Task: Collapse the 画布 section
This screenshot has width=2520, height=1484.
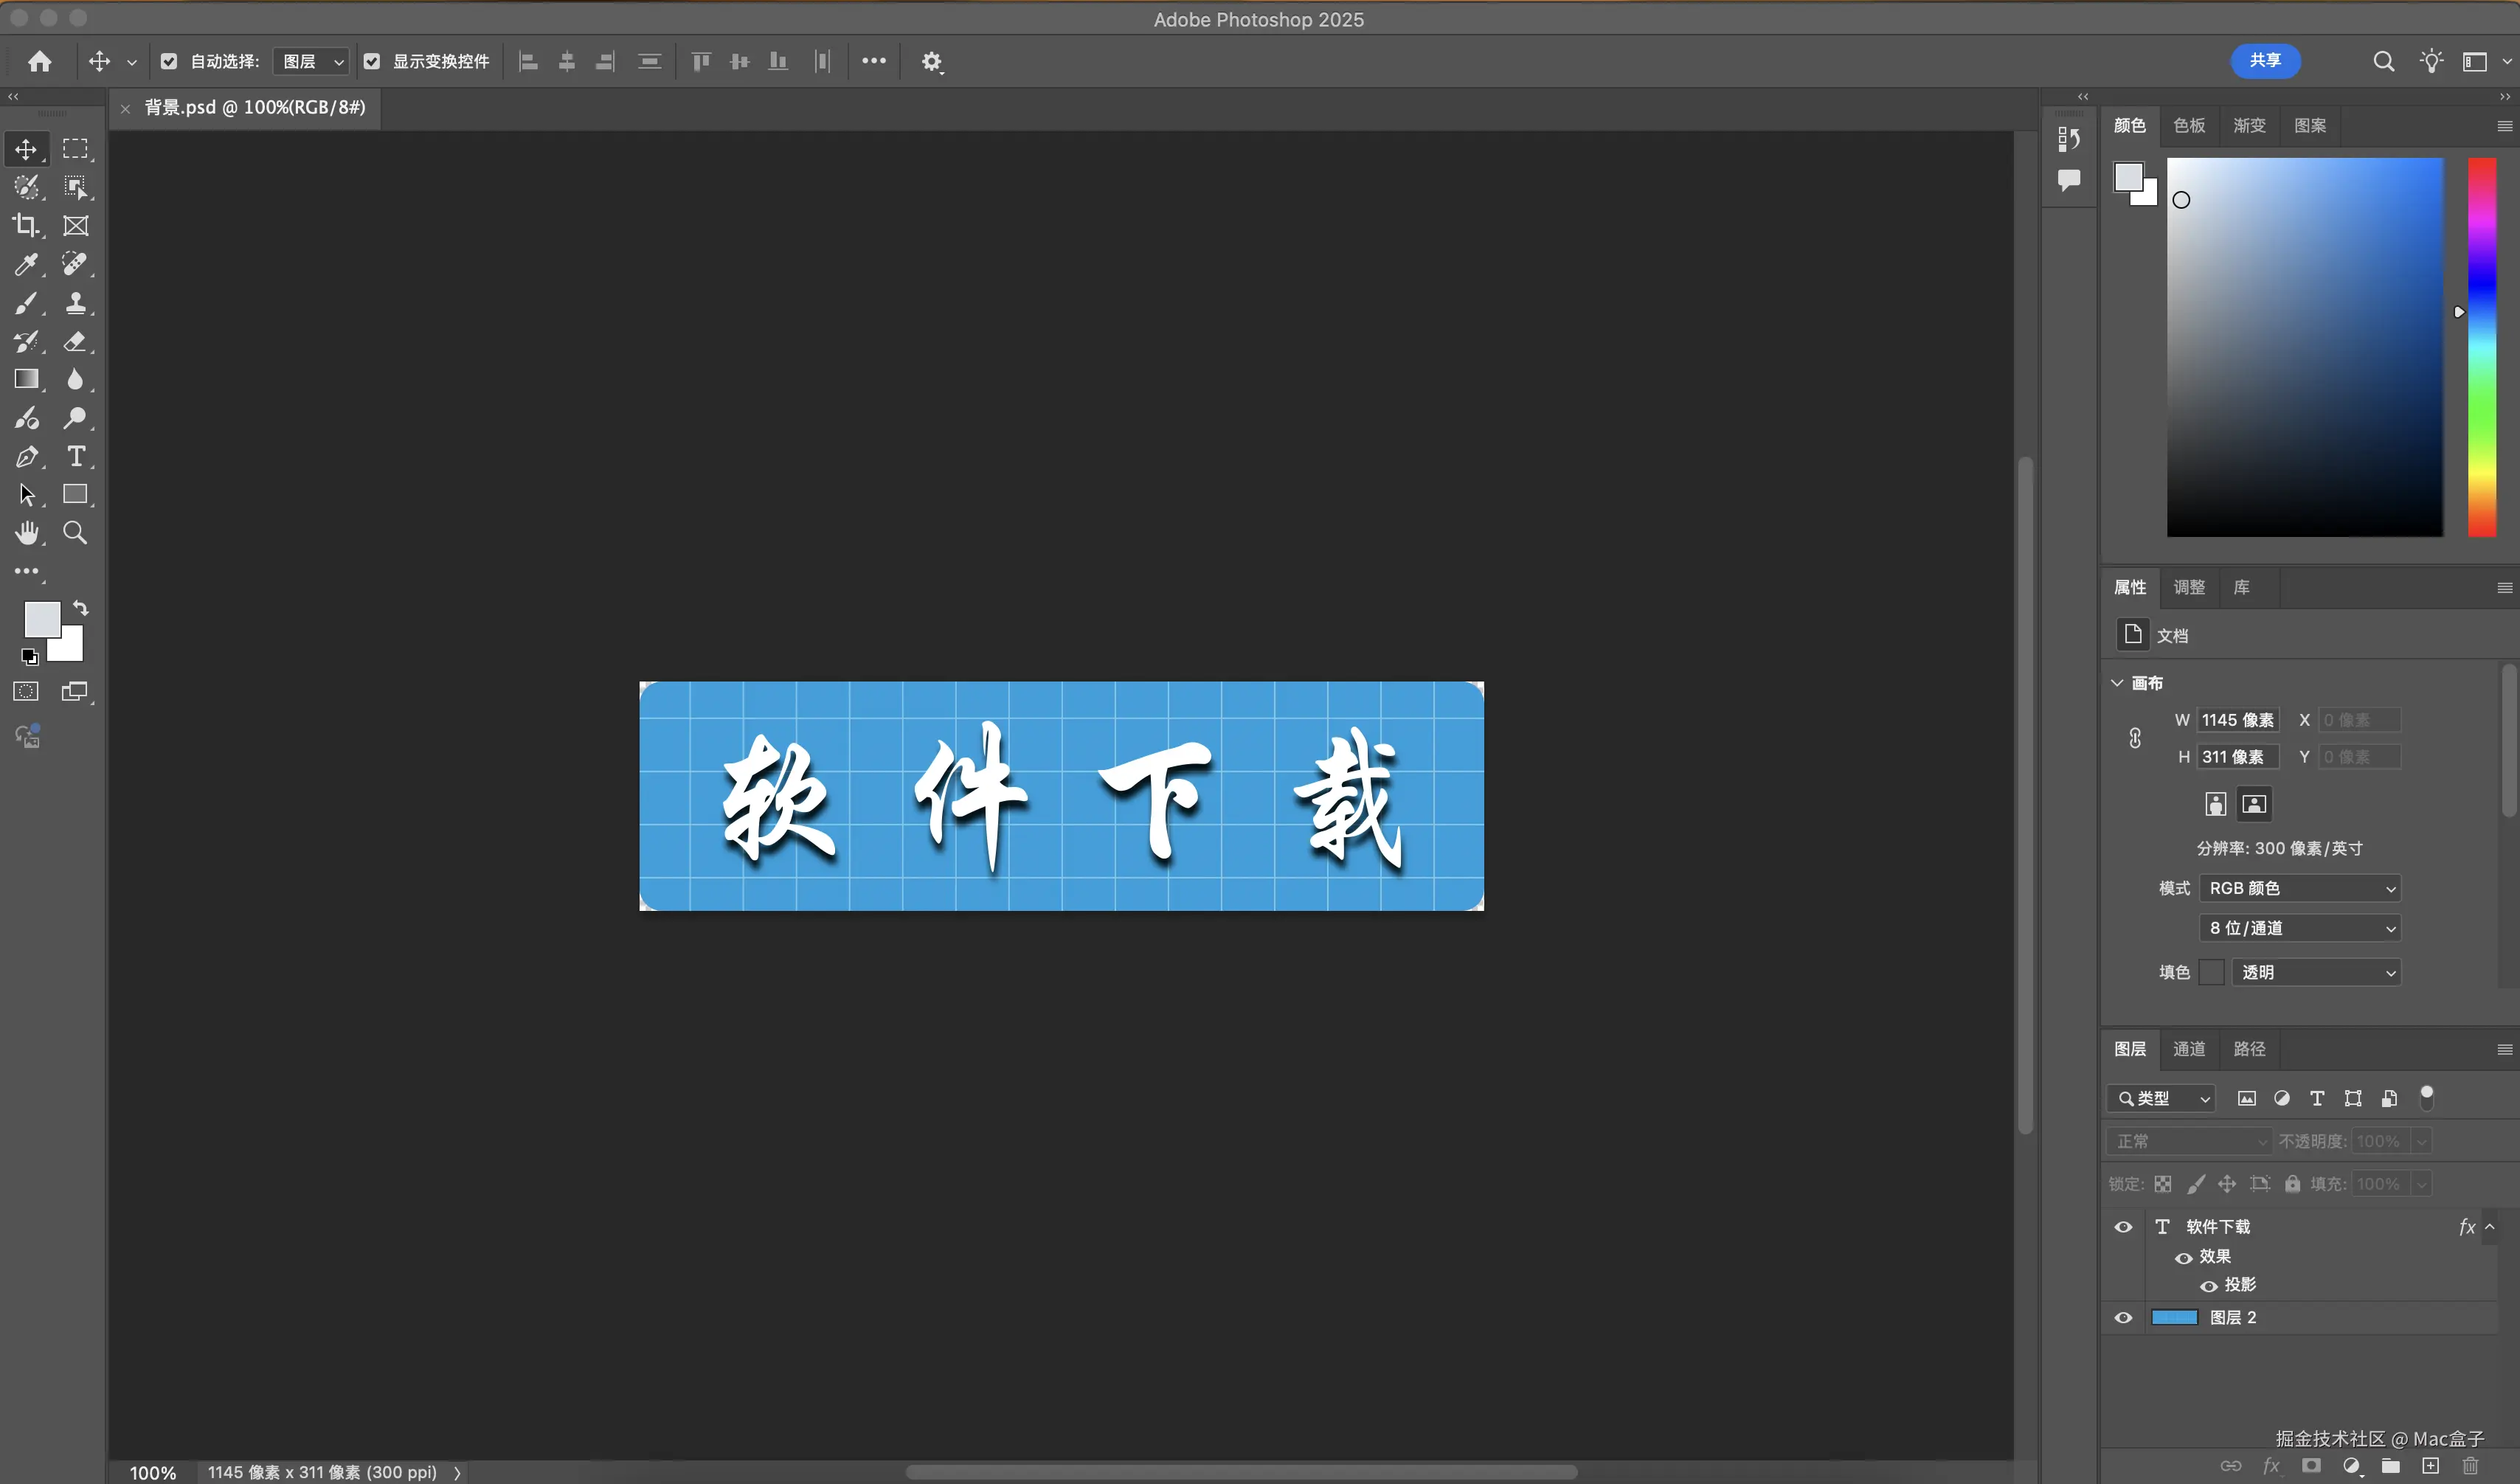Action: tap(2117, 682)
